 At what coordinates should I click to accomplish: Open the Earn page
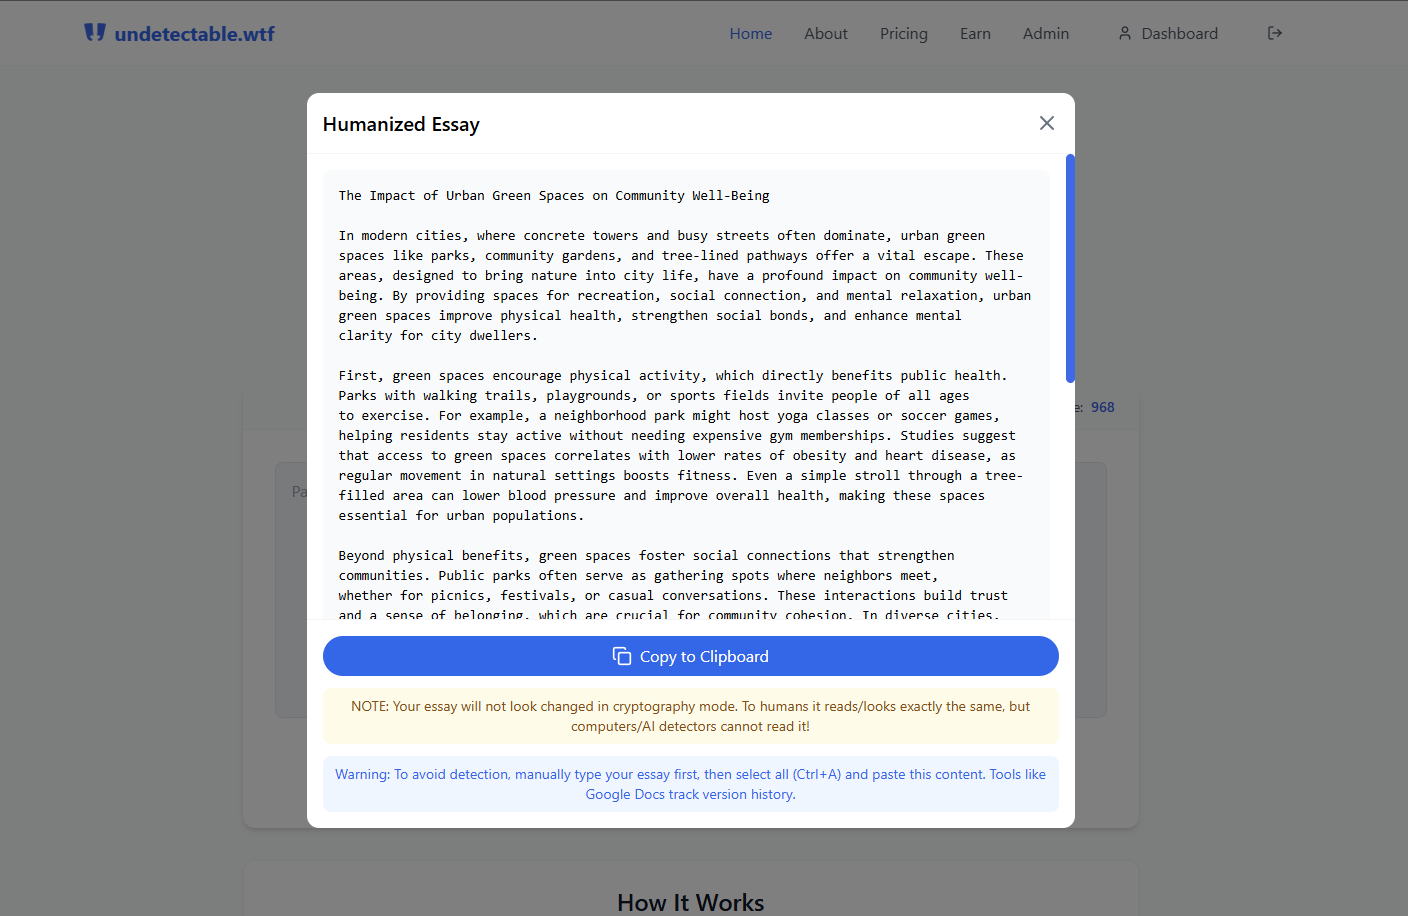coord(975,33)
